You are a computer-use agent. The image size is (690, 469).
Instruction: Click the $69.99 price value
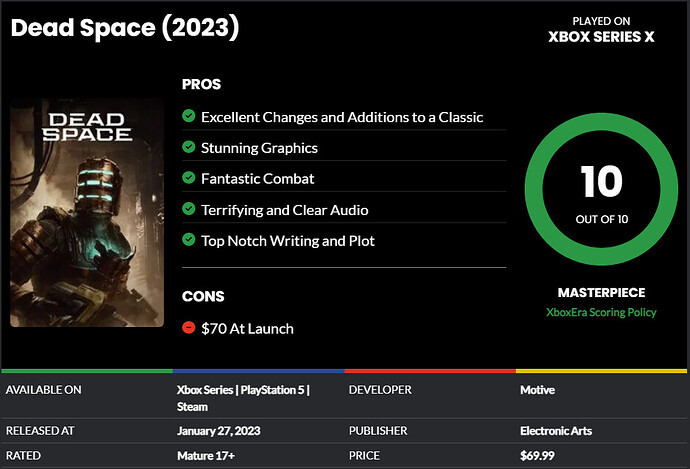click(537, 455)
